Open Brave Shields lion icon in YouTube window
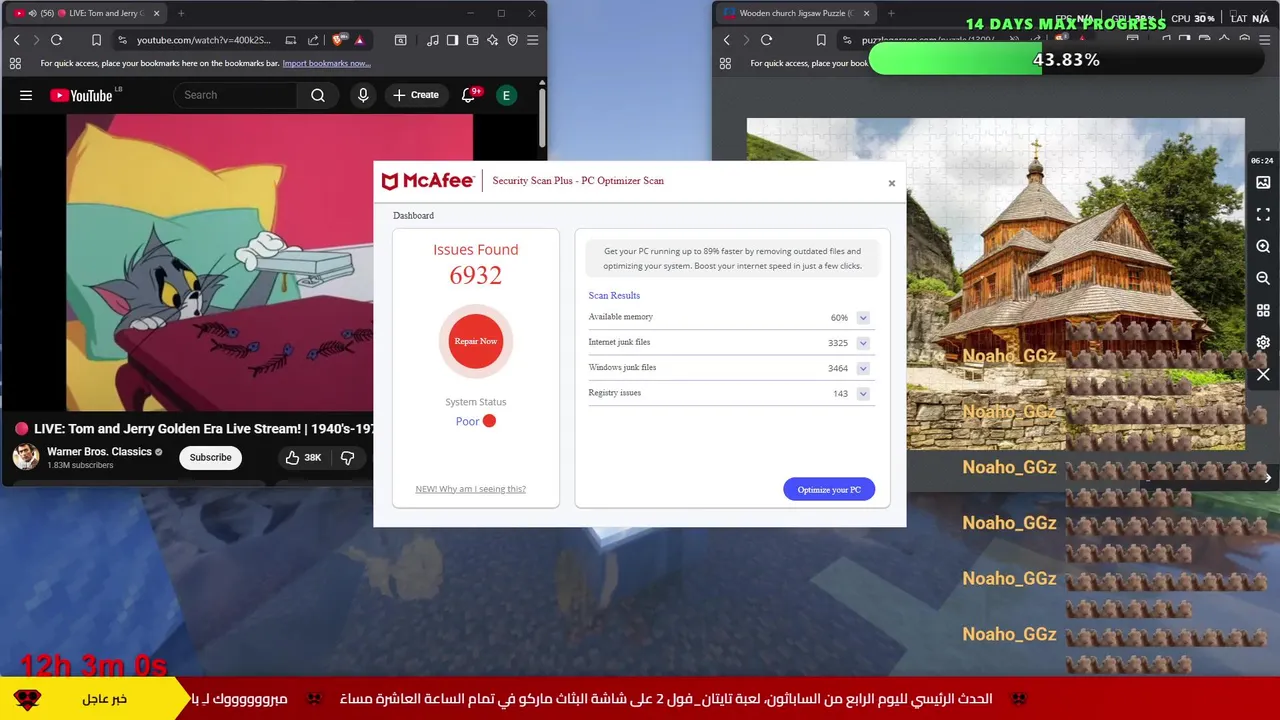Viewport: 1280px width, 720px height. coord(338,40)
